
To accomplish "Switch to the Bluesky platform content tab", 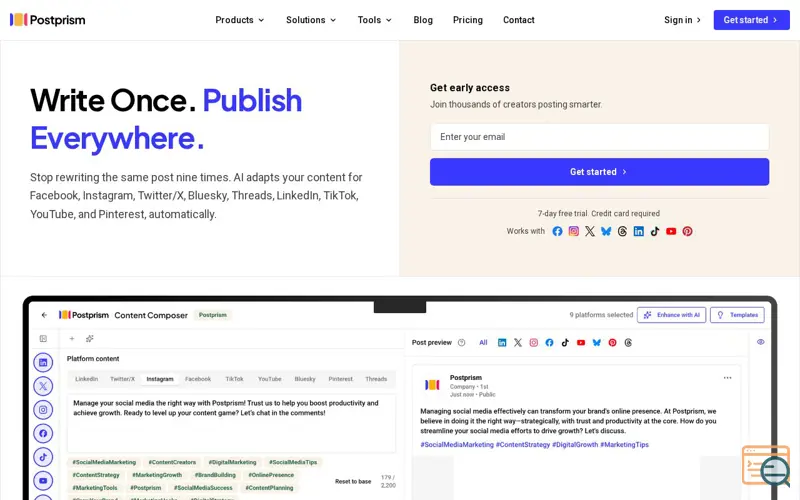I will click(x=305, y=379).
